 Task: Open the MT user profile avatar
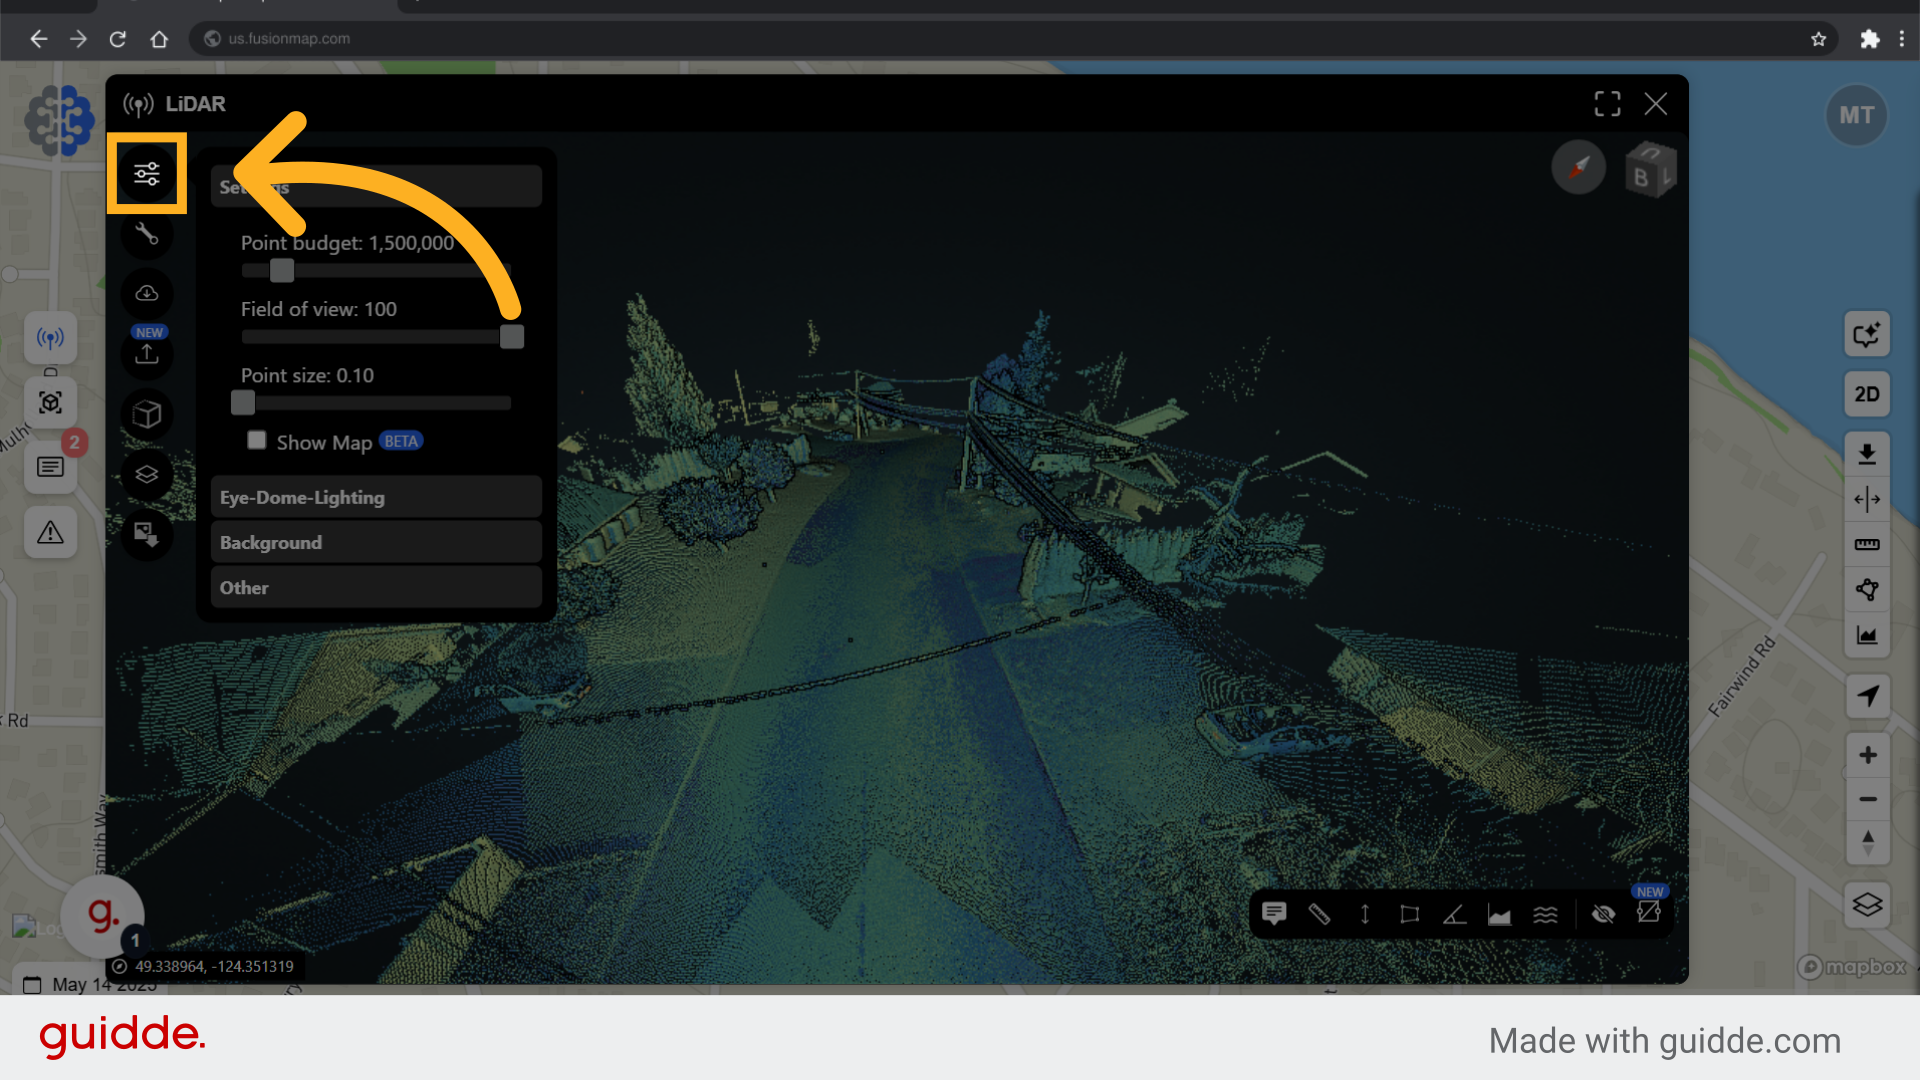pyautogui.click(x=1856, y=116)
